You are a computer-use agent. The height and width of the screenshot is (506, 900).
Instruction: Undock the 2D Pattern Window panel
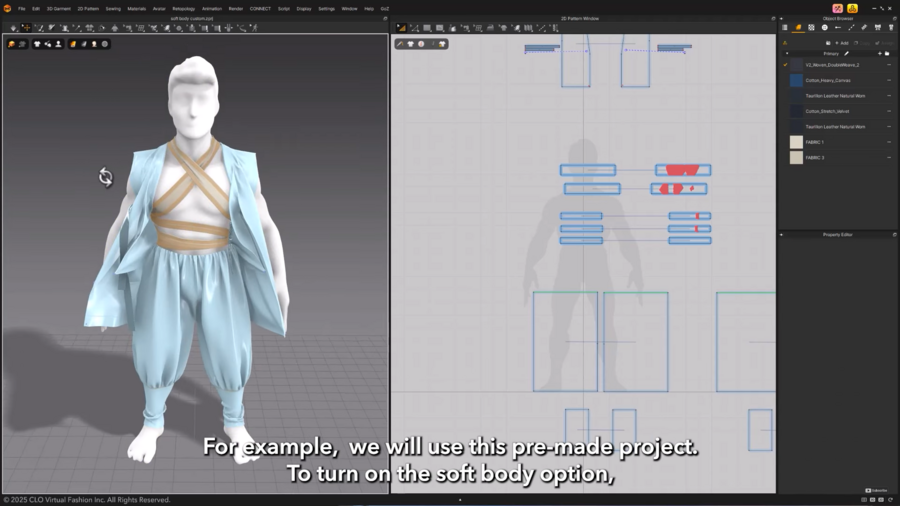point(773,18)
